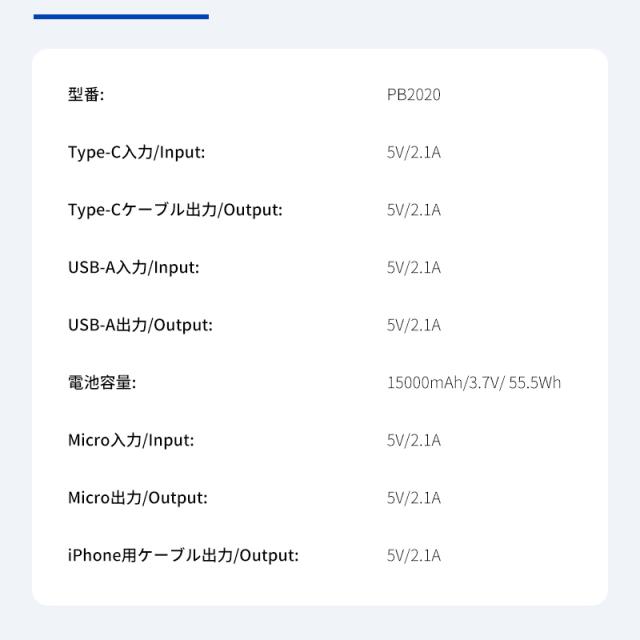
Task: Select the 5V/2.1A value for iPhone用ケーブル出力
Action: click(413, 555)
